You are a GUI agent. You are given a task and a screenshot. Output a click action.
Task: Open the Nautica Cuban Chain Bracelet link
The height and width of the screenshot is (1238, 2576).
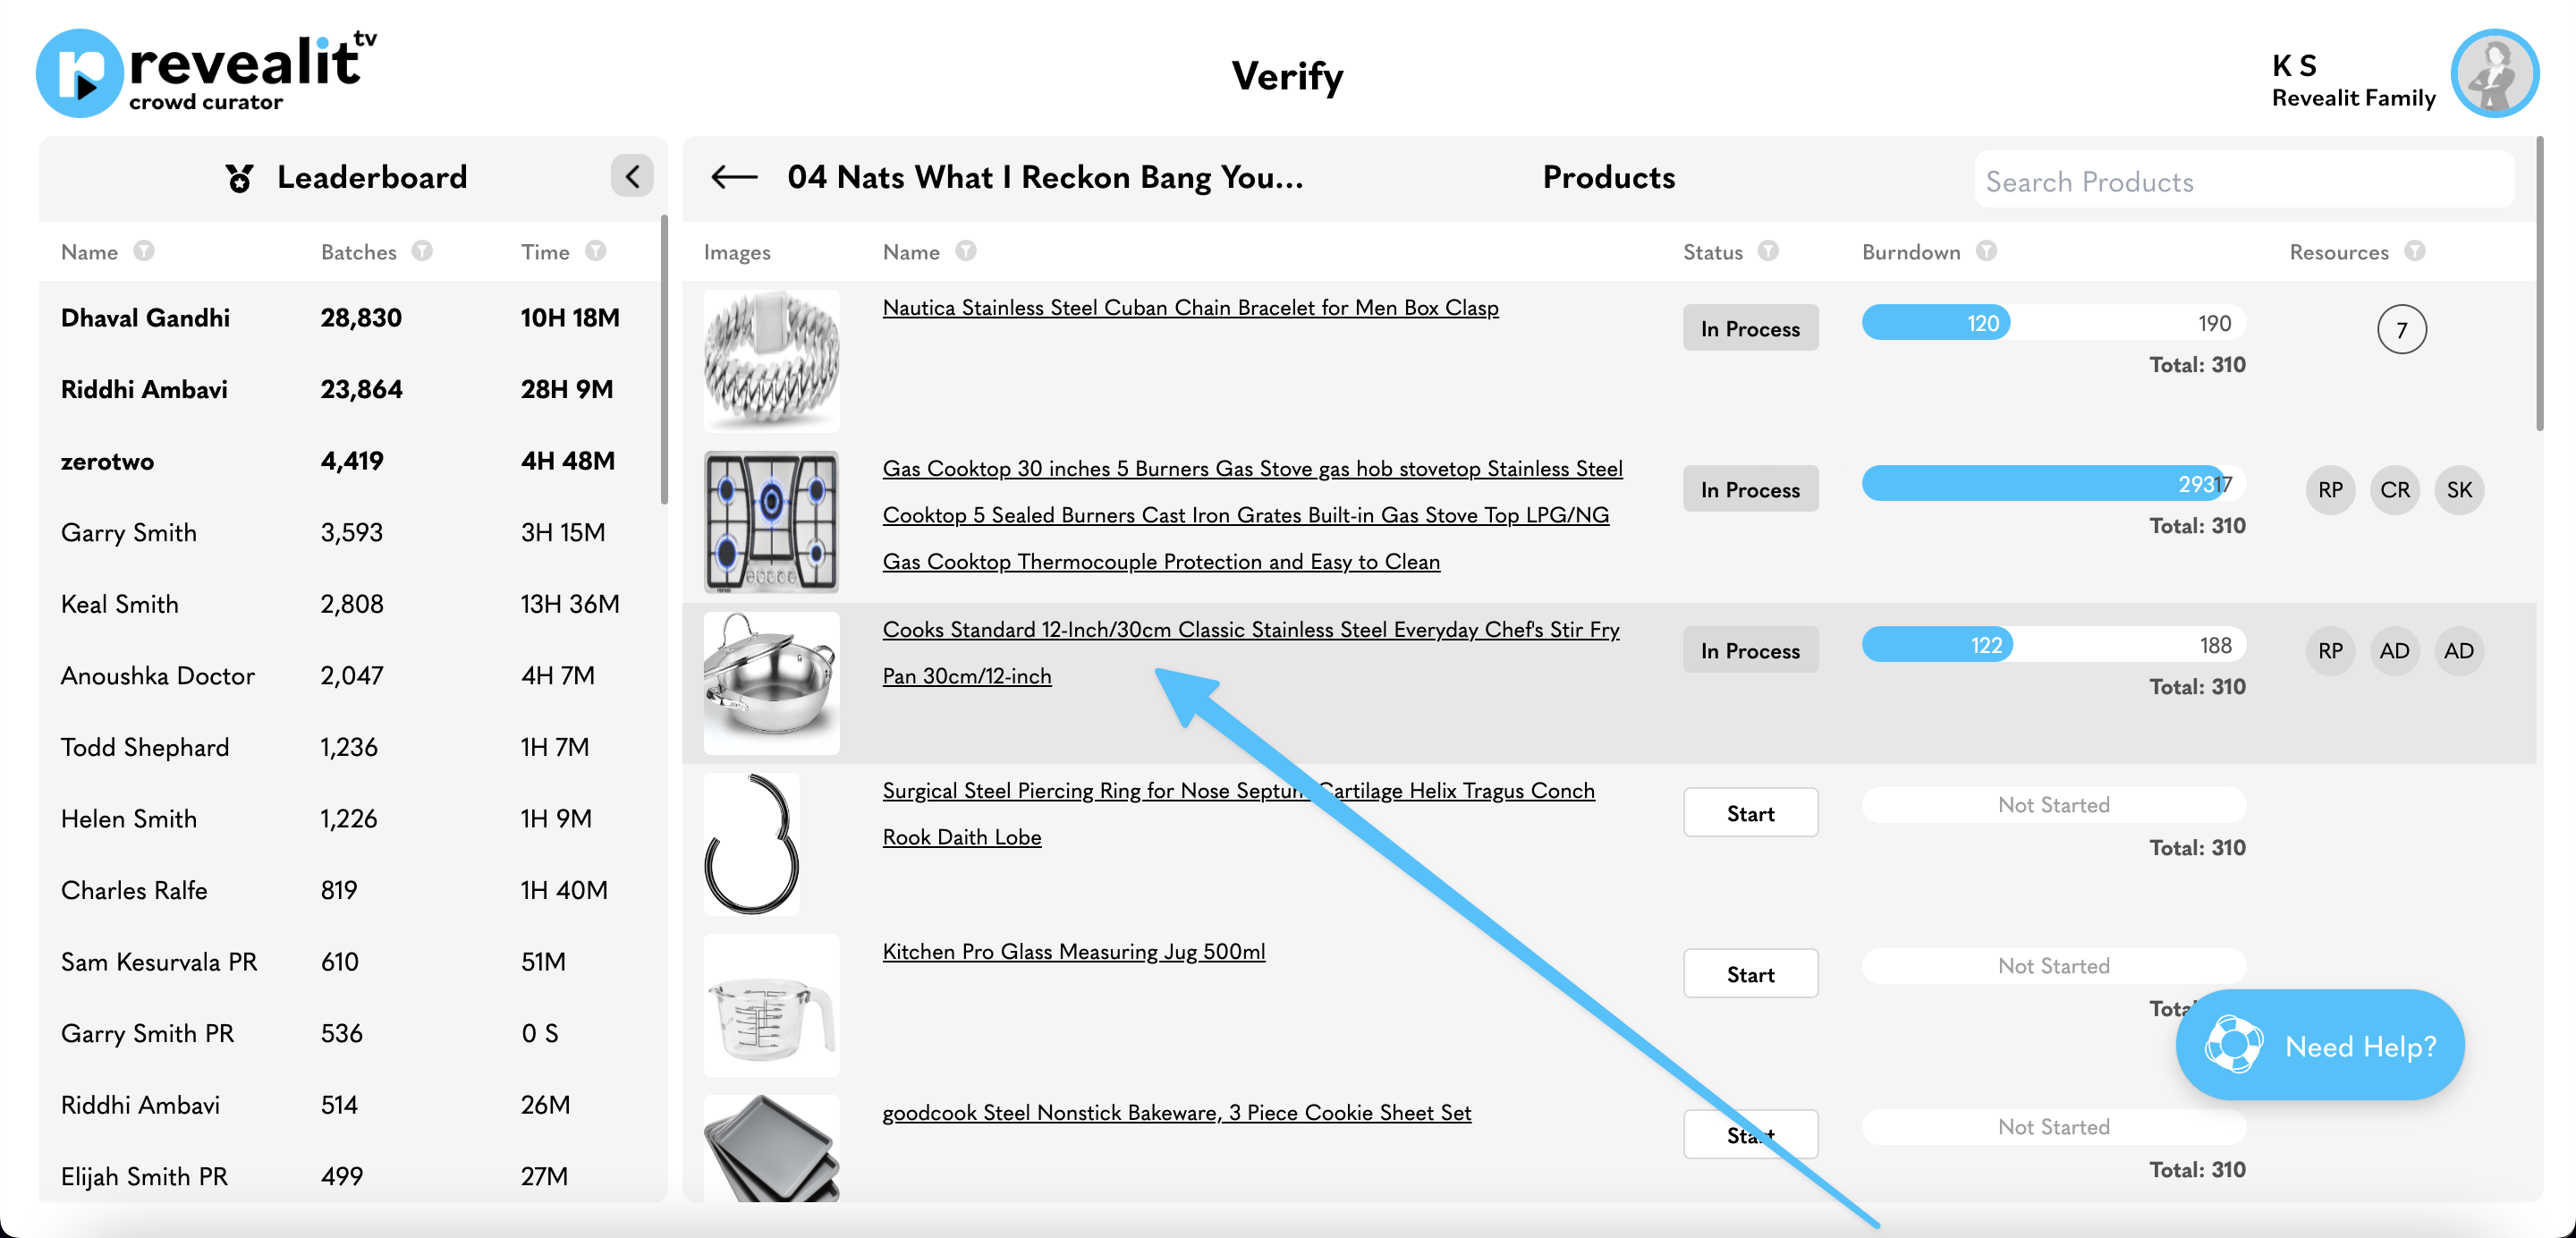click(1190, 308)
